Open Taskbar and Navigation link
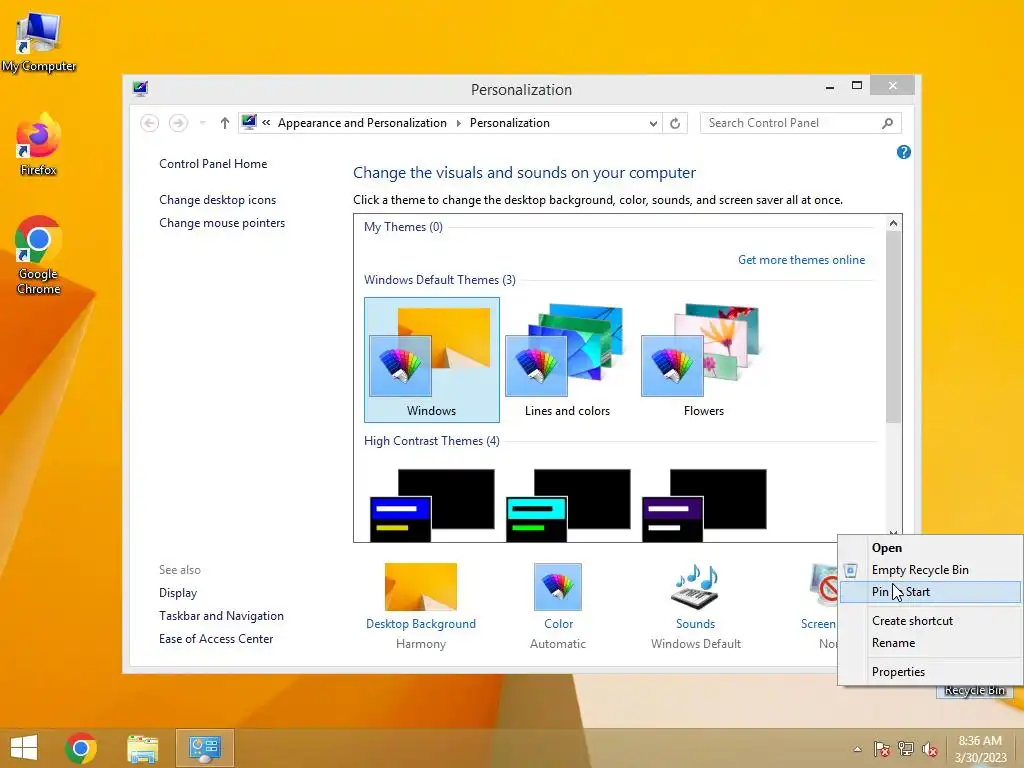 point(221,616)
